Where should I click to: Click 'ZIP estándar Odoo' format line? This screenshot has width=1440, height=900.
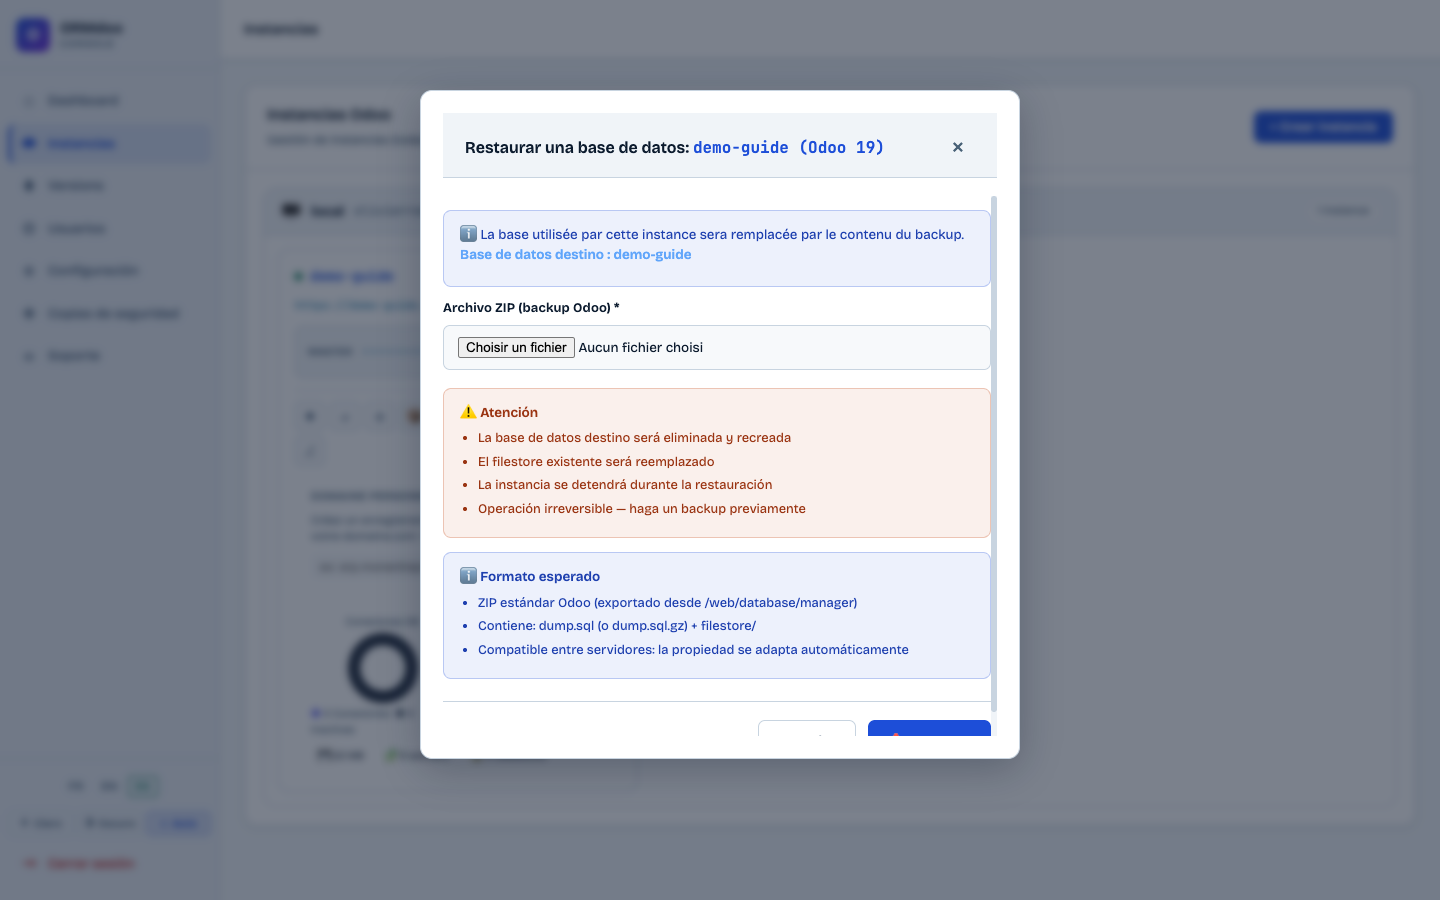667,603
